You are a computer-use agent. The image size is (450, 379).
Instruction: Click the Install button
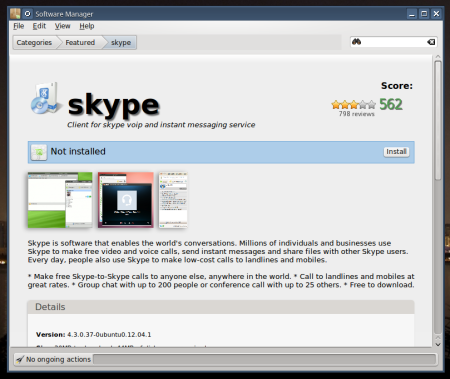click(x=396, y=152)
